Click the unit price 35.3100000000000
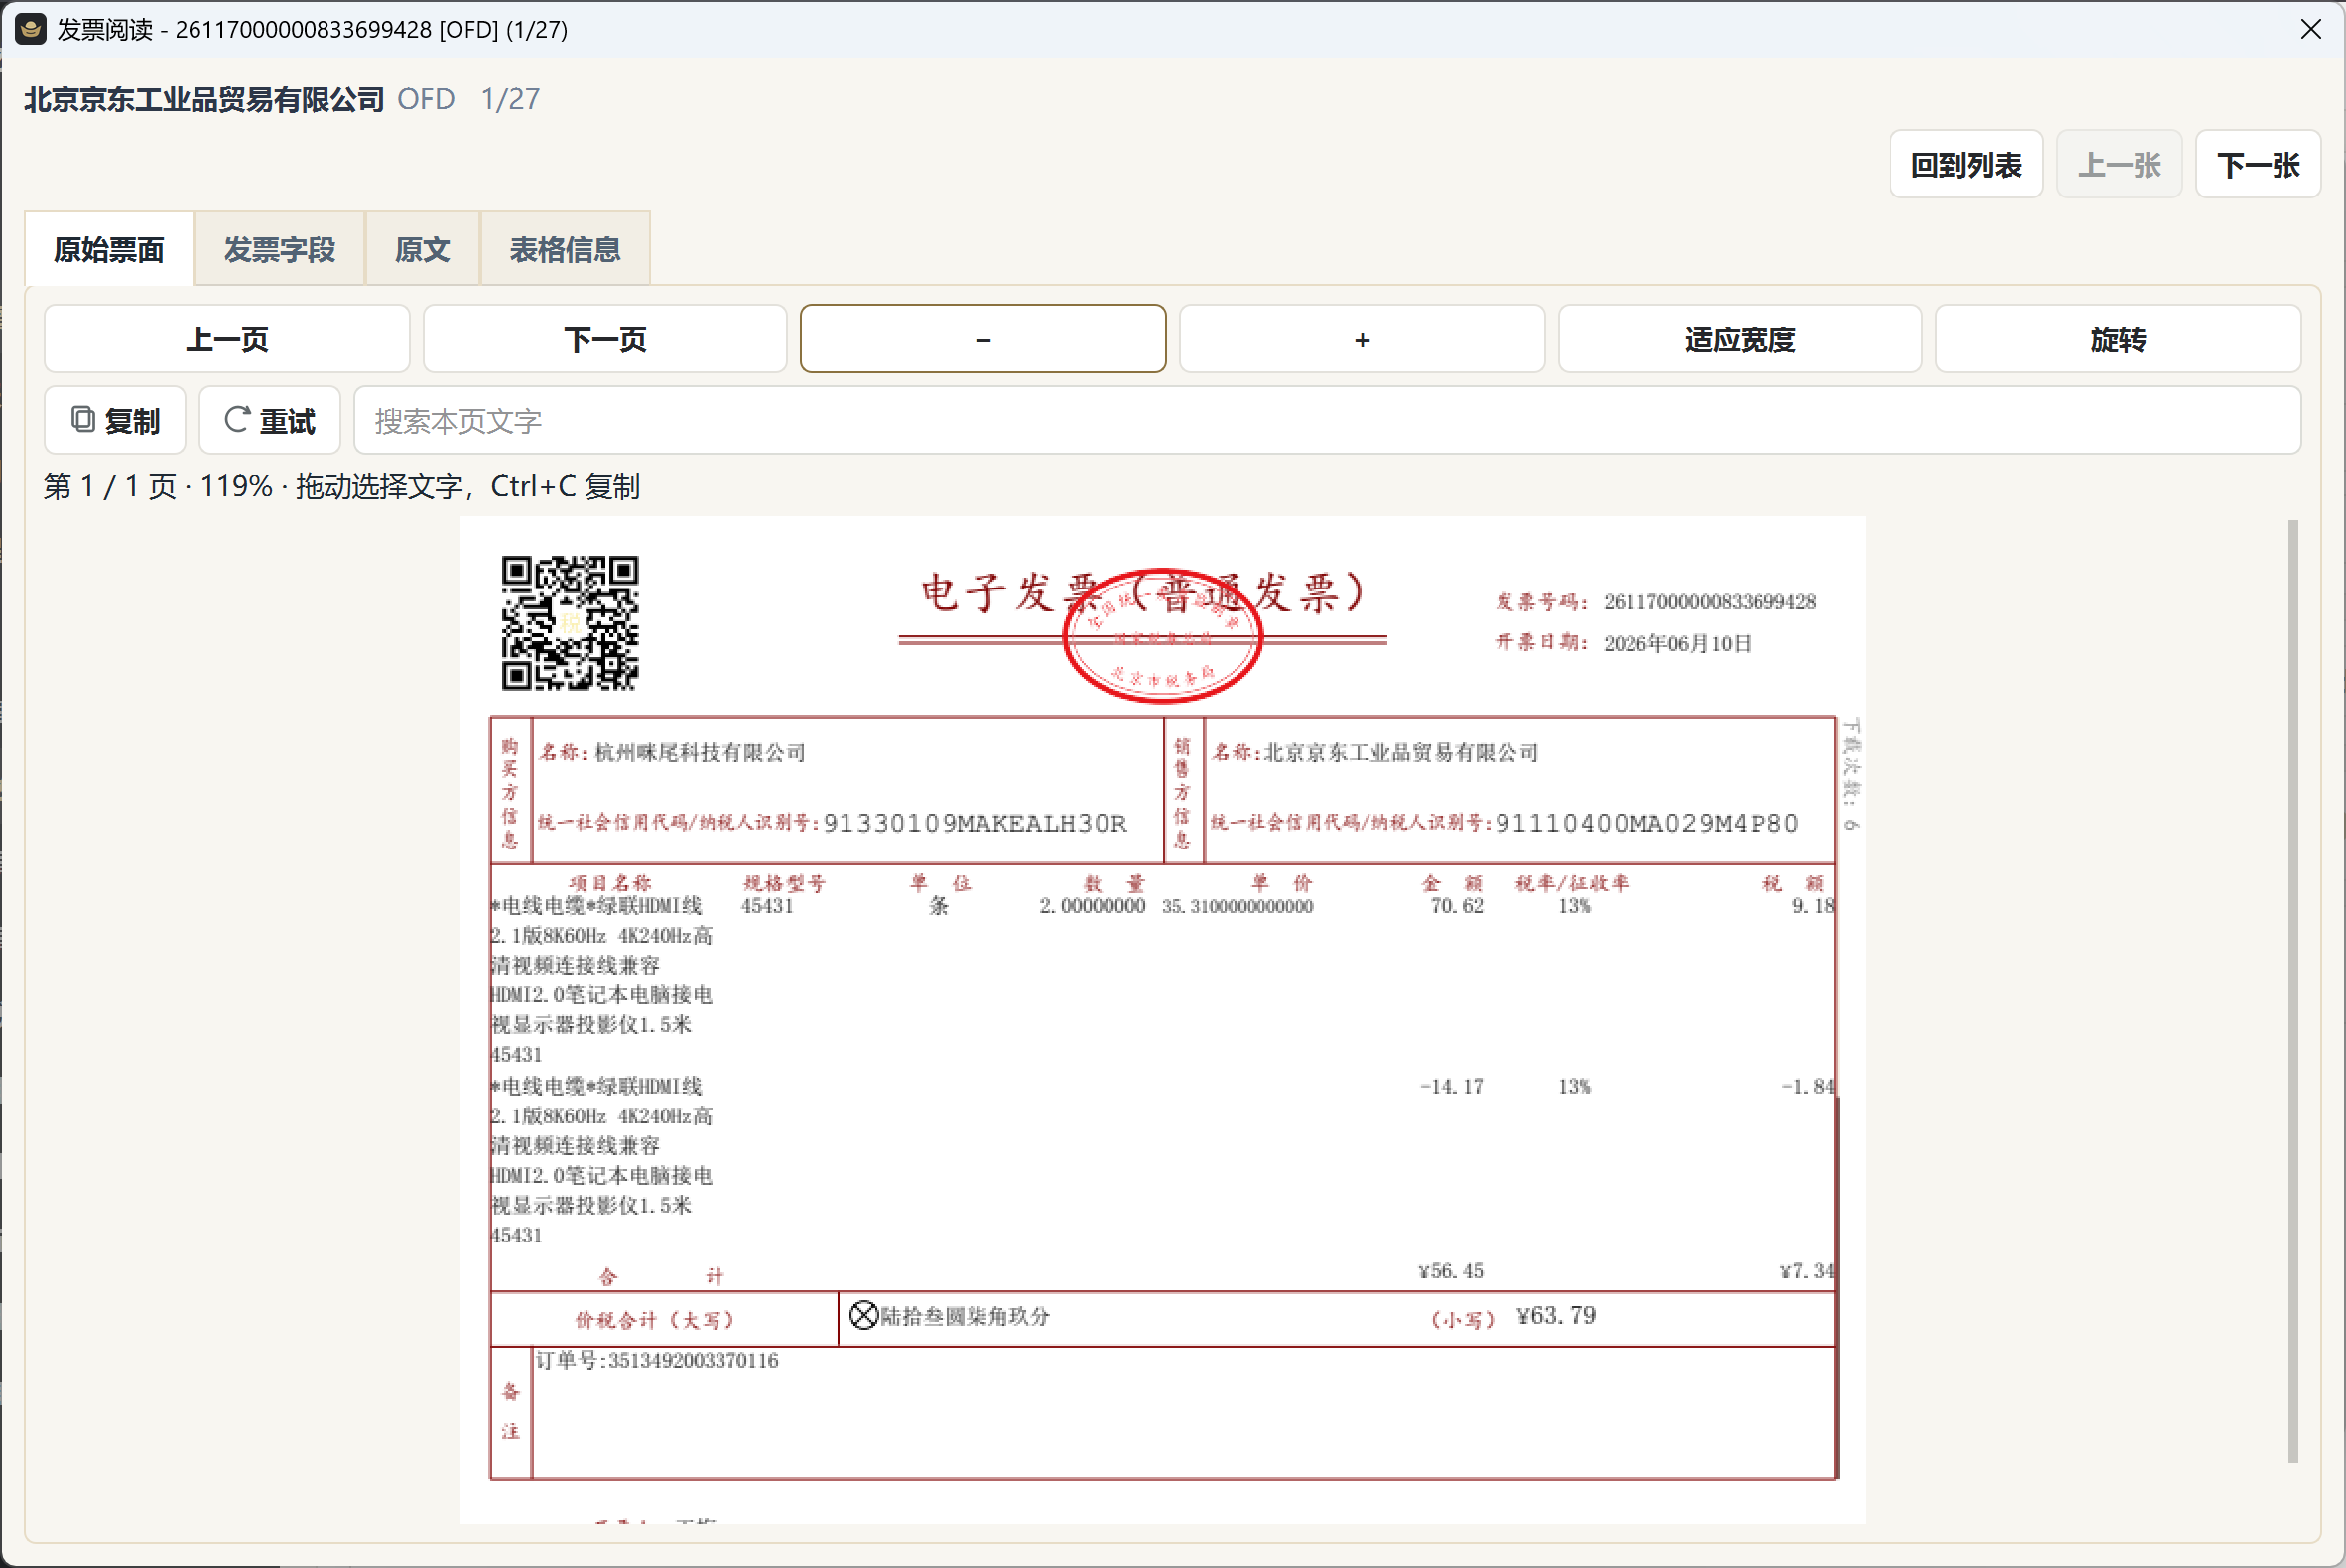The height and width of the screenshot is (1568, 2346). click(x=1237, y=906)
